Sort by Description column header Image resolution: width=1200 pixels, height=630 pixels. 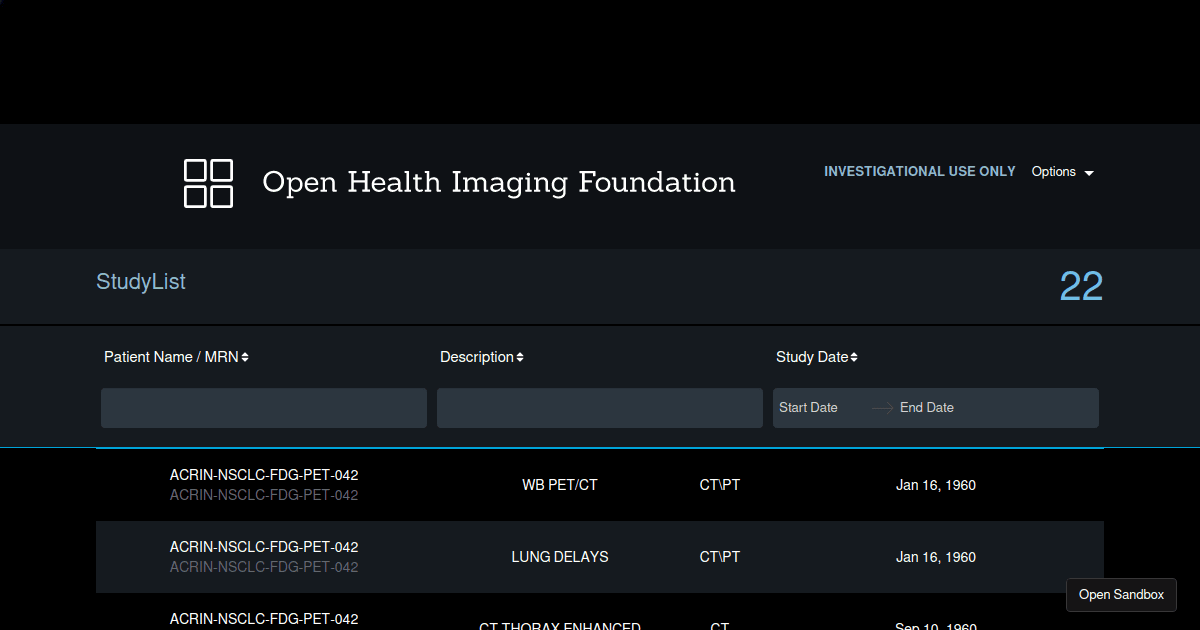tap(476, 357)
